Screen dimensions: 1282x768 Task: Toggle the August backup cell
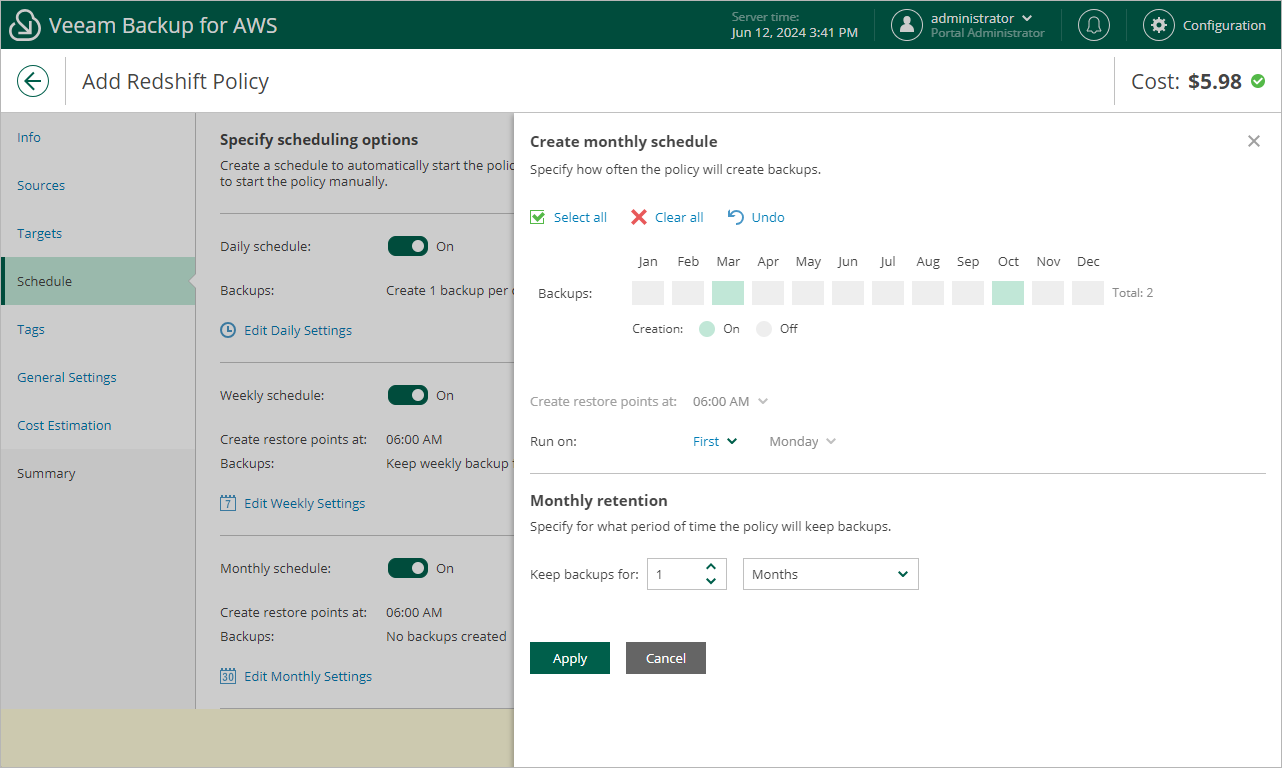pyautogui.click(x=928, y=293)
